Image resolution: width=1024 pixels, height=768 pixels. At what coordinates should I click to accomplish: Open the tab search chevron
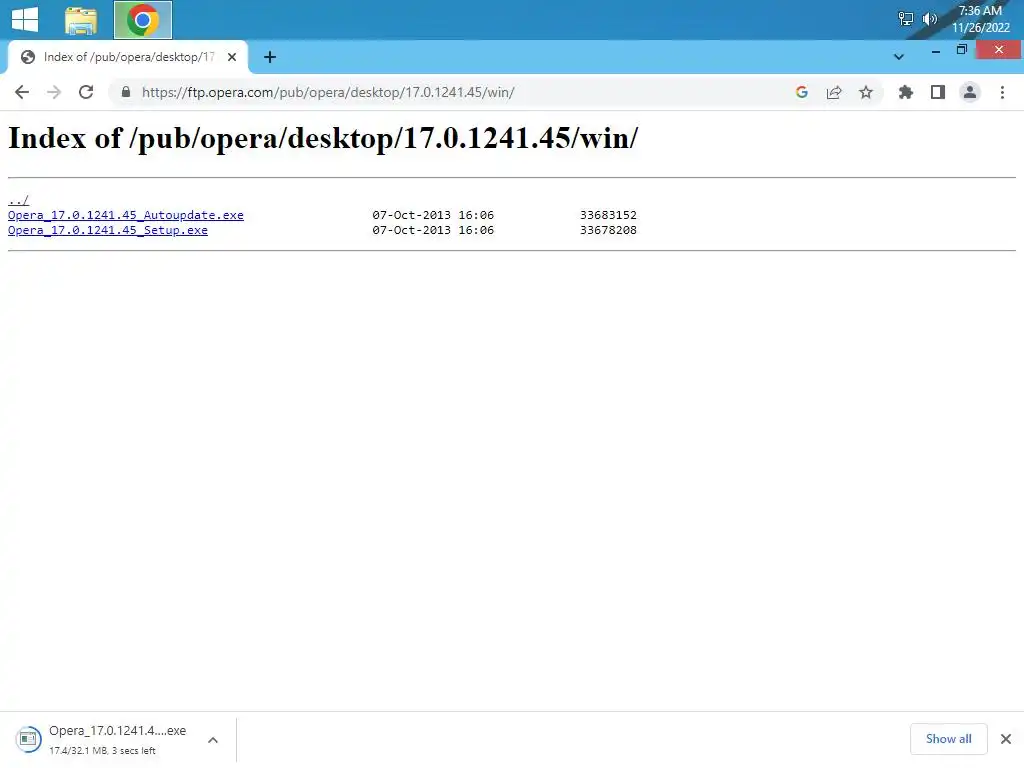899,57
